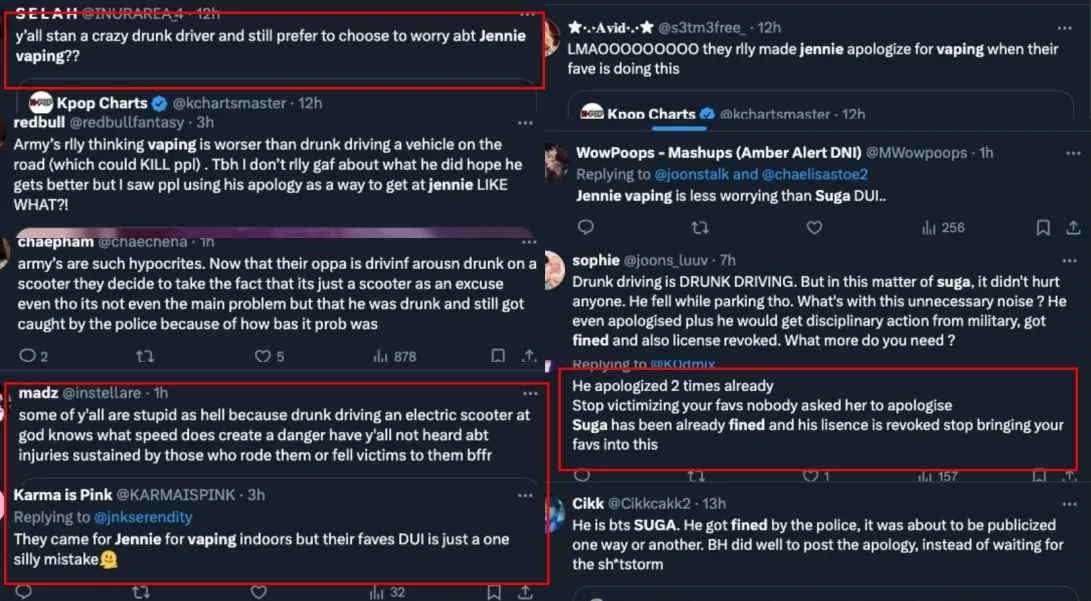
Task: Like chaepham's tweet with 5 likes
Action: [263, 356]
